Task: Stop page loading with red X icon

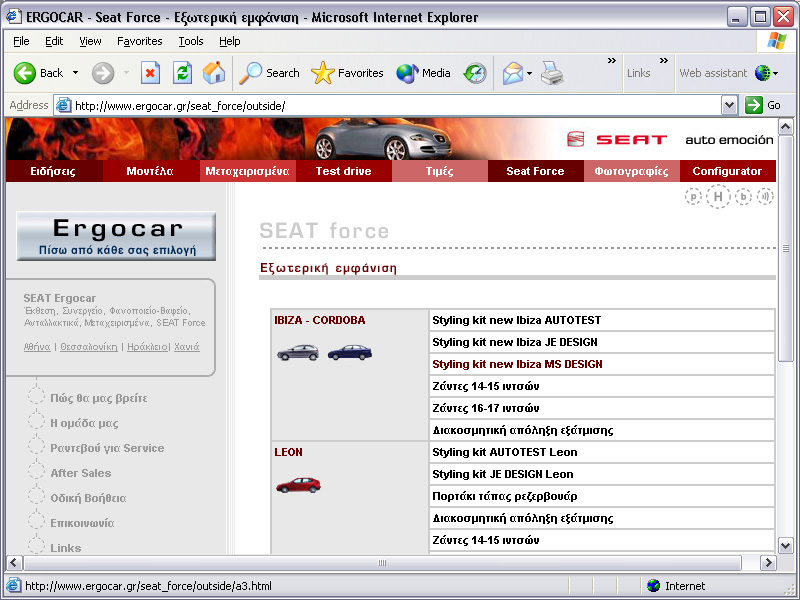Action: click(x=150, y=73)
